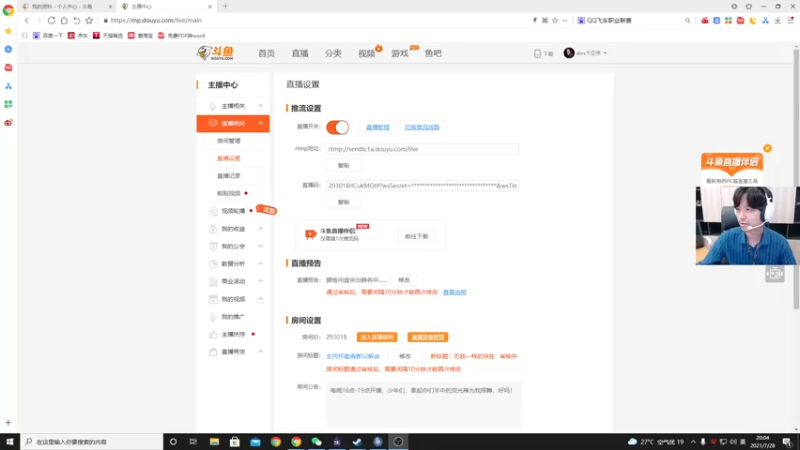Click the 数据分析 pie chart icon
Viewport: 800px width, 450px height.
pos(213,264)
